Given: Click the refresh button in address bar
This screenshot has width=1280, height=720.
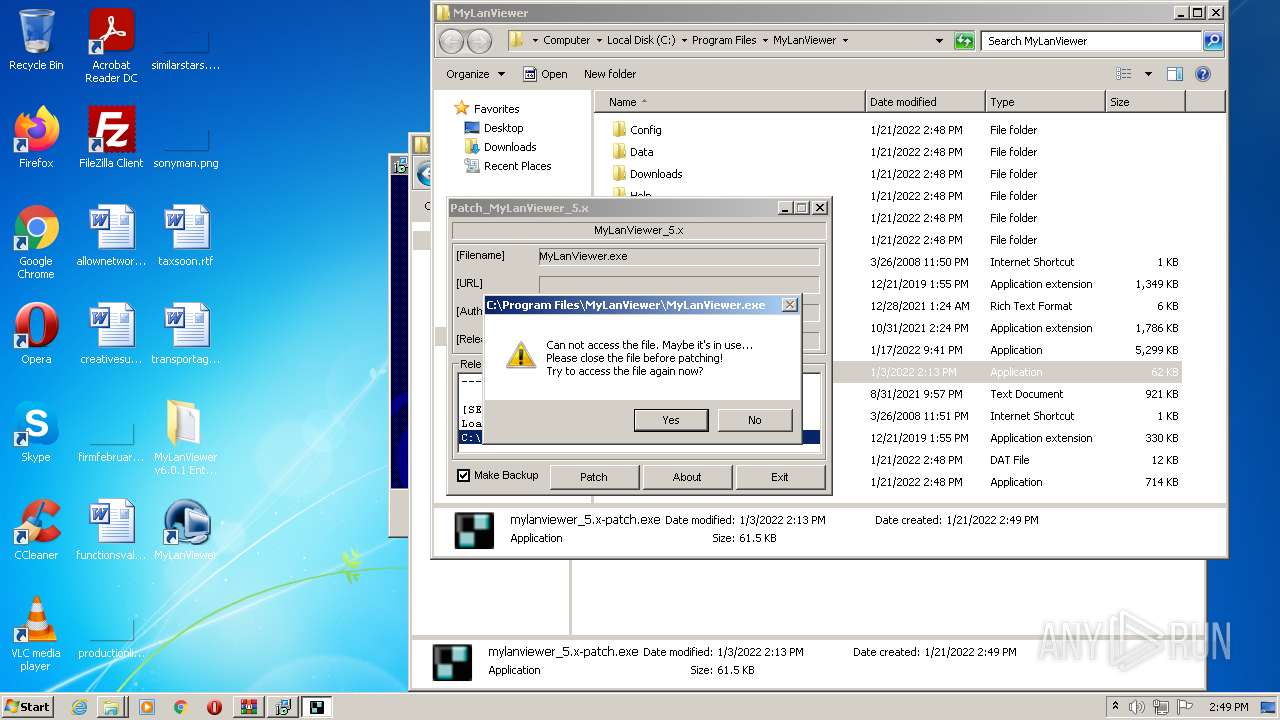Looking at the screenshot, I should point(964,41).
